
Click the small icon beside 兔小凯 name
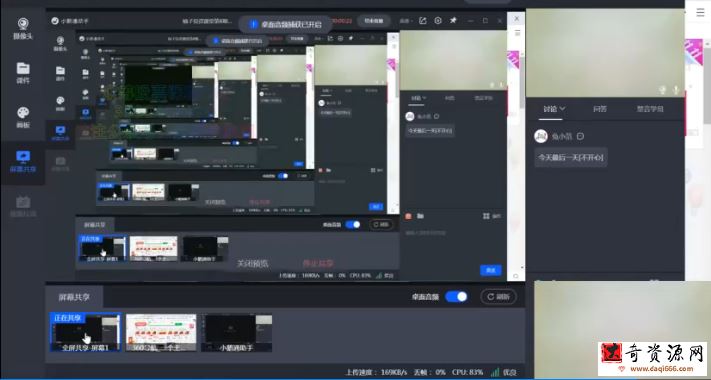580,136
